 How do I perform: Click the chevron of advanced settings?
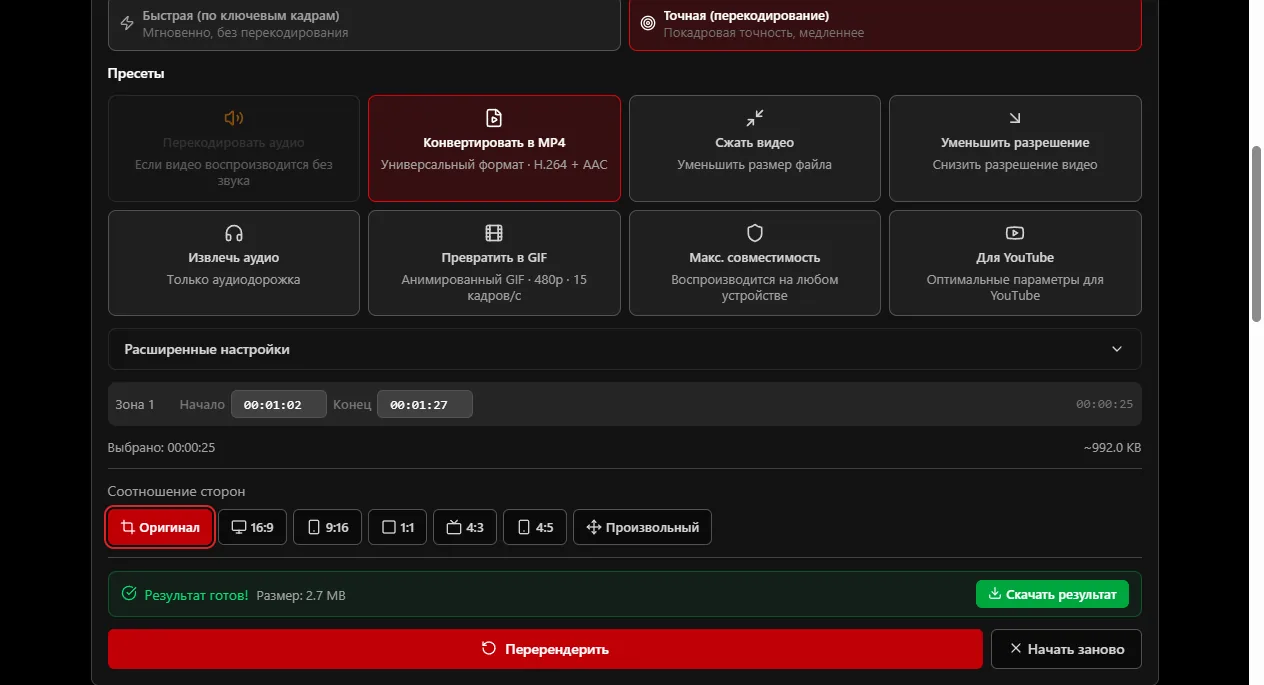1117,349
